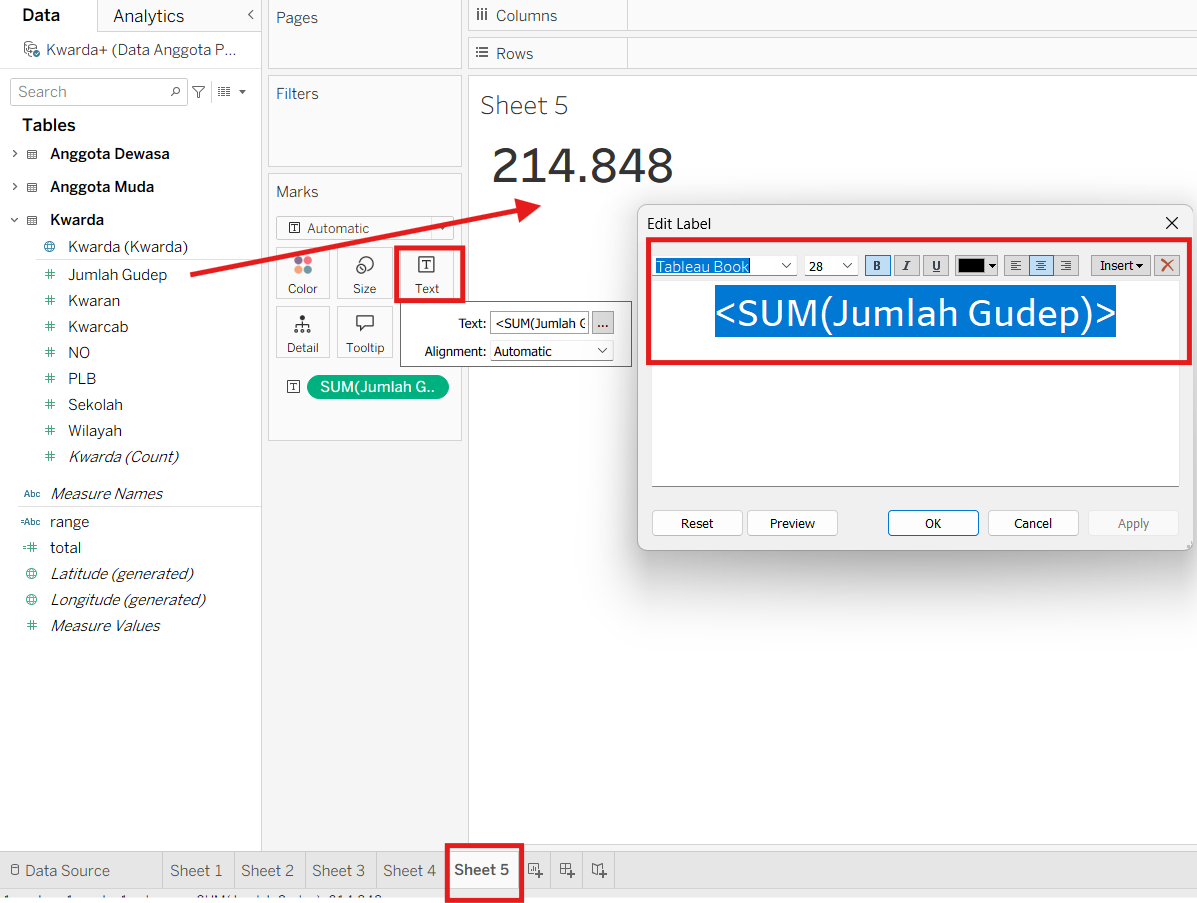Select the <SUM(Jumlah Gudep)> label text
The width and height of the screenshot is (1197, 903).
[x=915, y=311]
